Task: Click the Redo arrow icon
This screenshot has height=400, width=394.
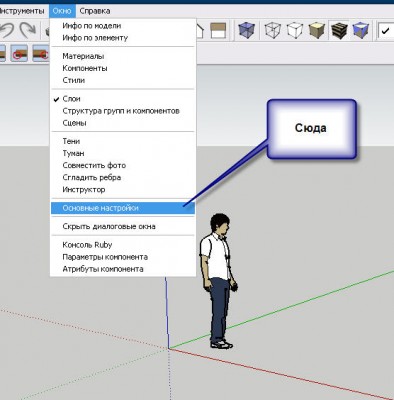Action: coord(27,30)
